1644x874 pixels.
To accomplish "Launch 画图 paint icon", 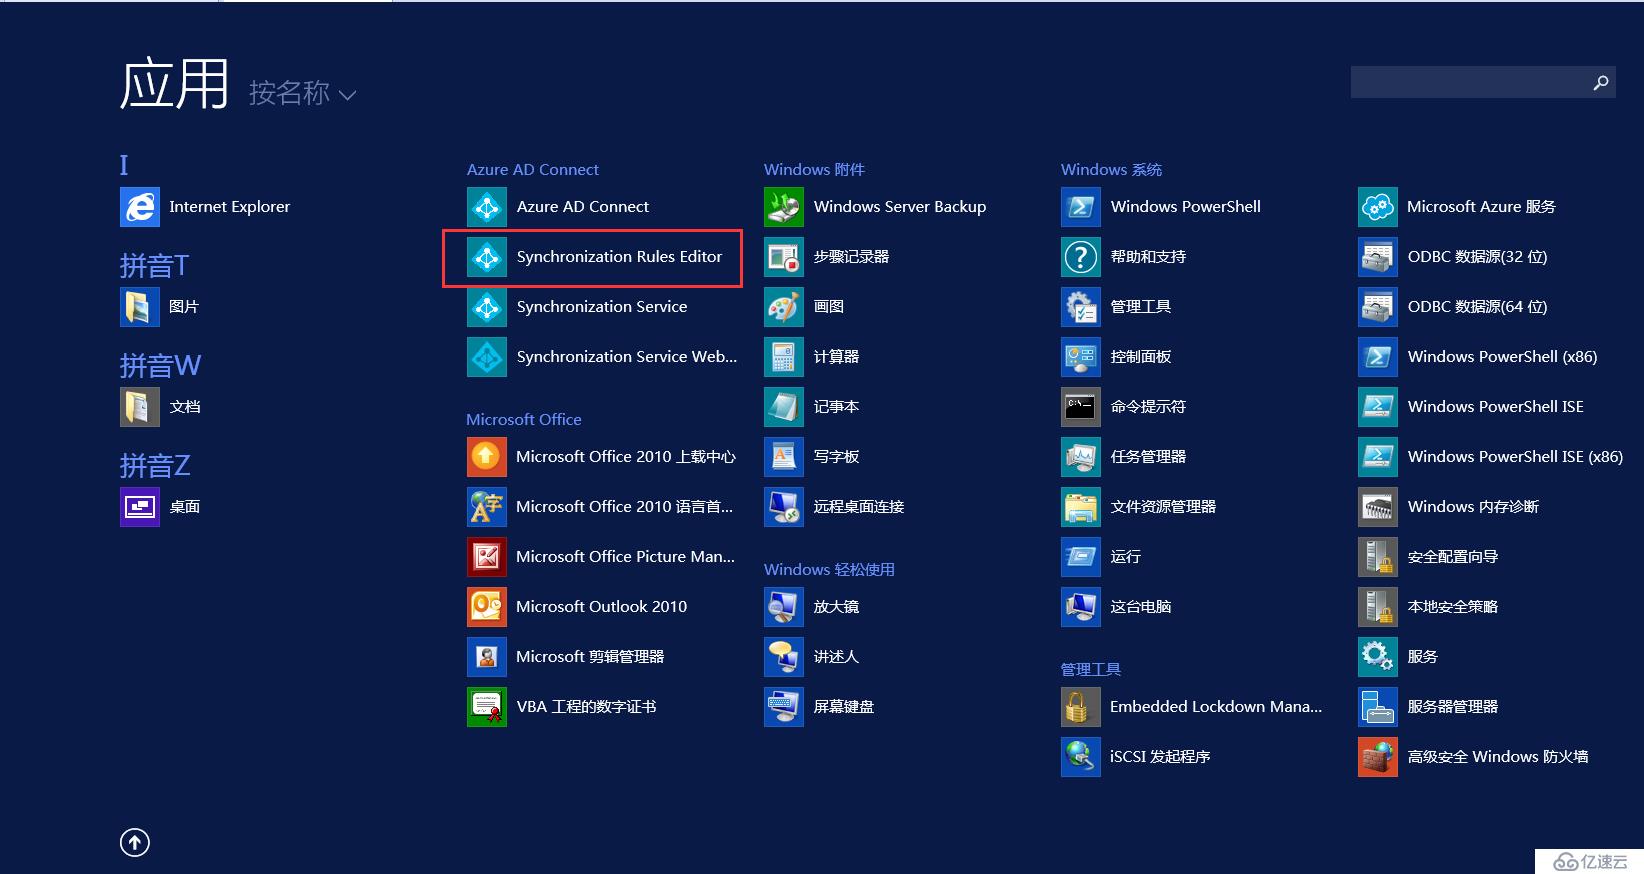I will [784, 307].
